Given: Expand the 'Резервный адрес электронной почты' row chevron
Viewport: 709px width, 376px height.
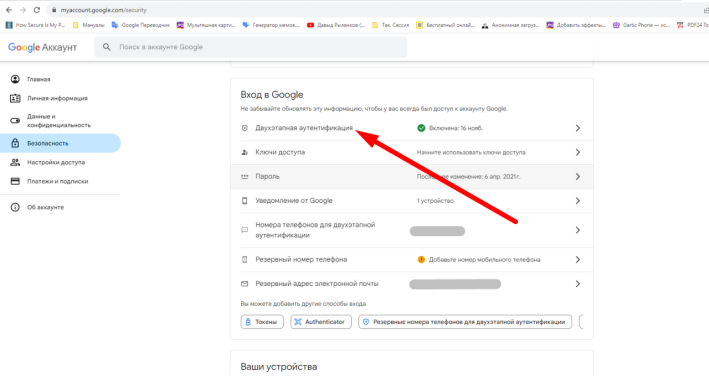Looking at the screenshot, I should point(578,284).
